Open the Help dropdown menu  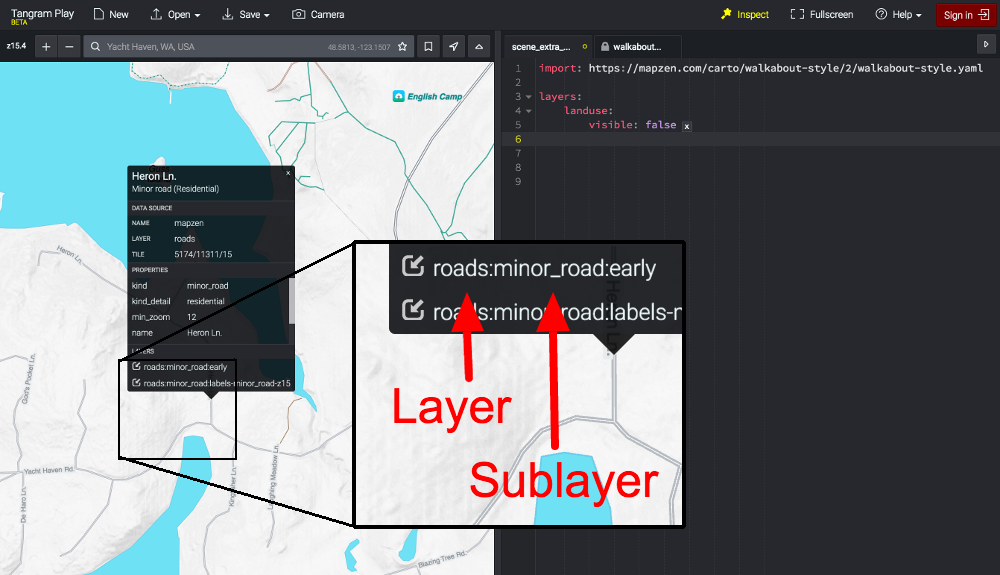pyautogui.click(x=898, y=14)
